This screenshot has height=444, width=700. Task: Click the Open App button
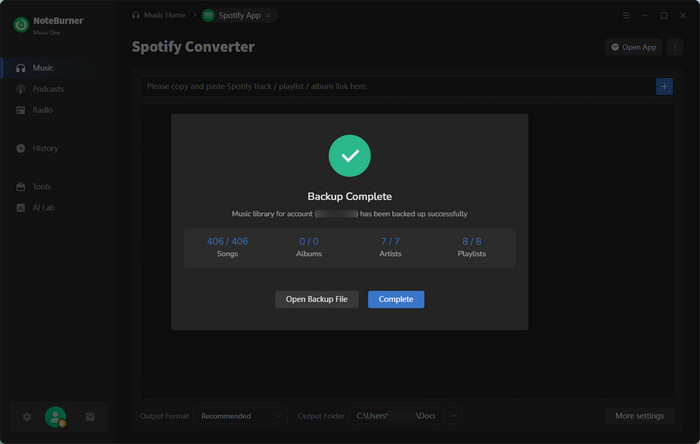[633, 47]
